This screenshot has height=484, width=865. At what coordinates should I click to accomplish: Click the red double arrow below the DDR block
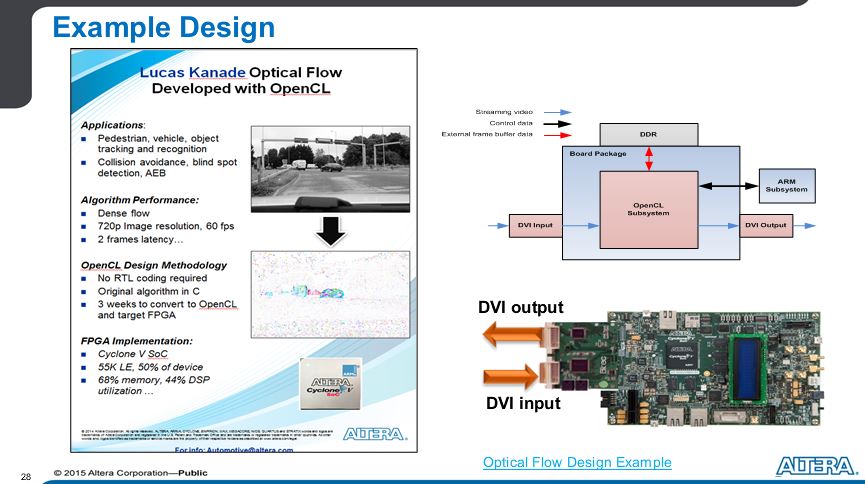649,158
